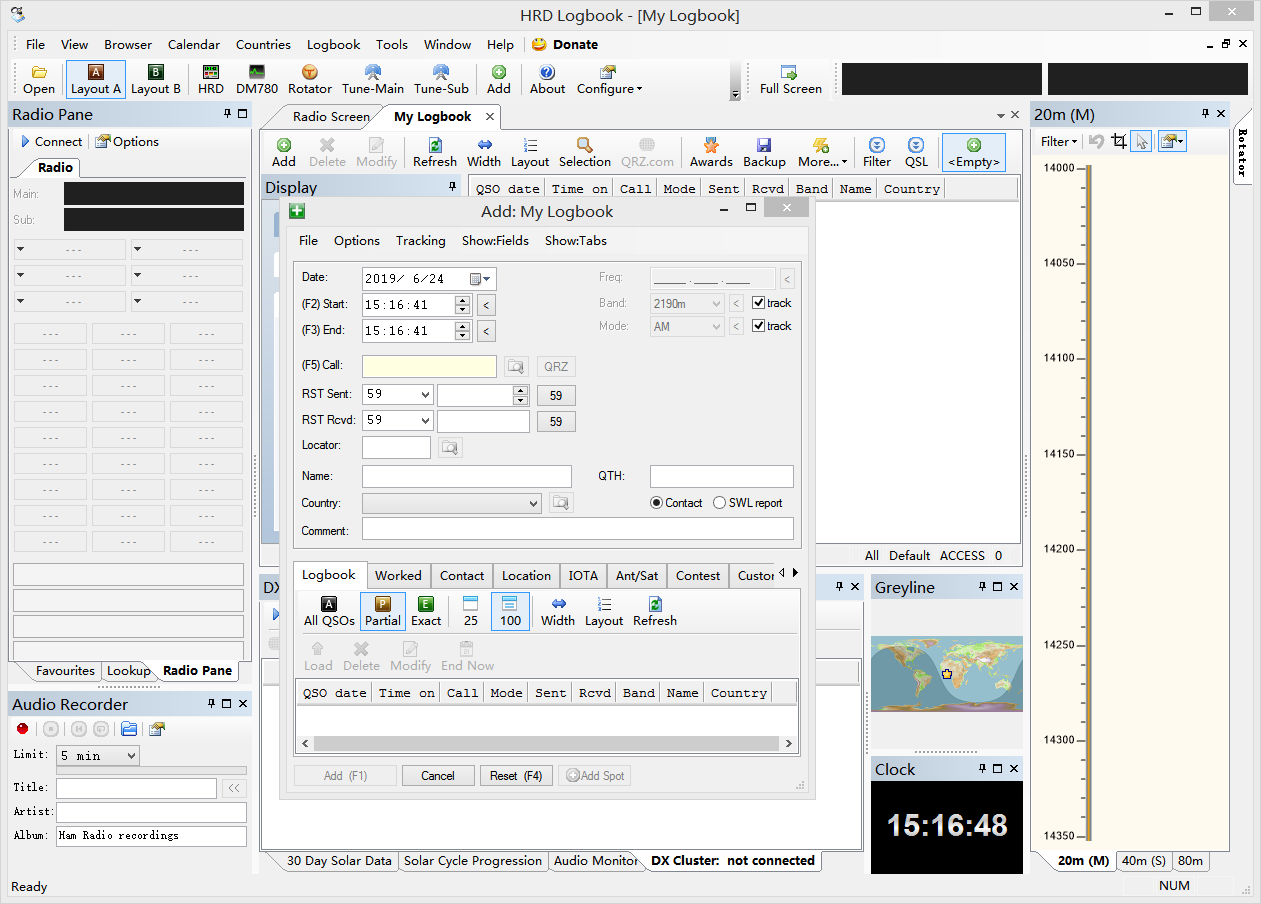Toggle the Mode track checkbox
Image resolution: width=1261 pixels, height=904 pixels.
coord(759,326)
